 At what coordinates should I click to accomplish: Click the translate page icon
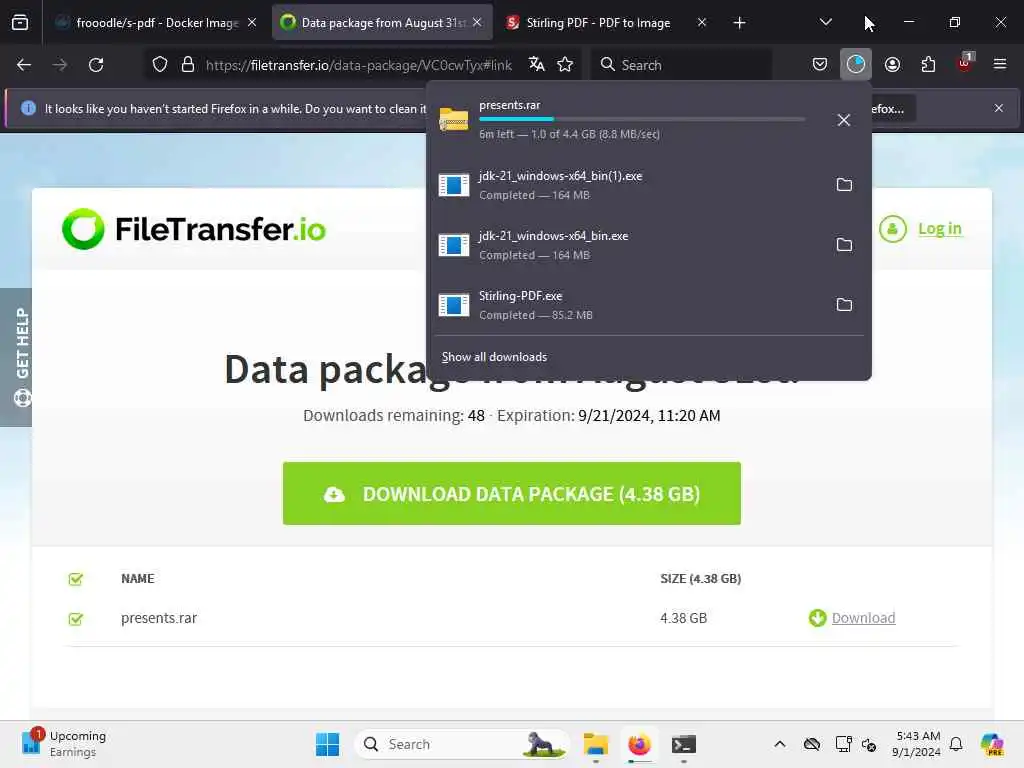tap(537, 65)
